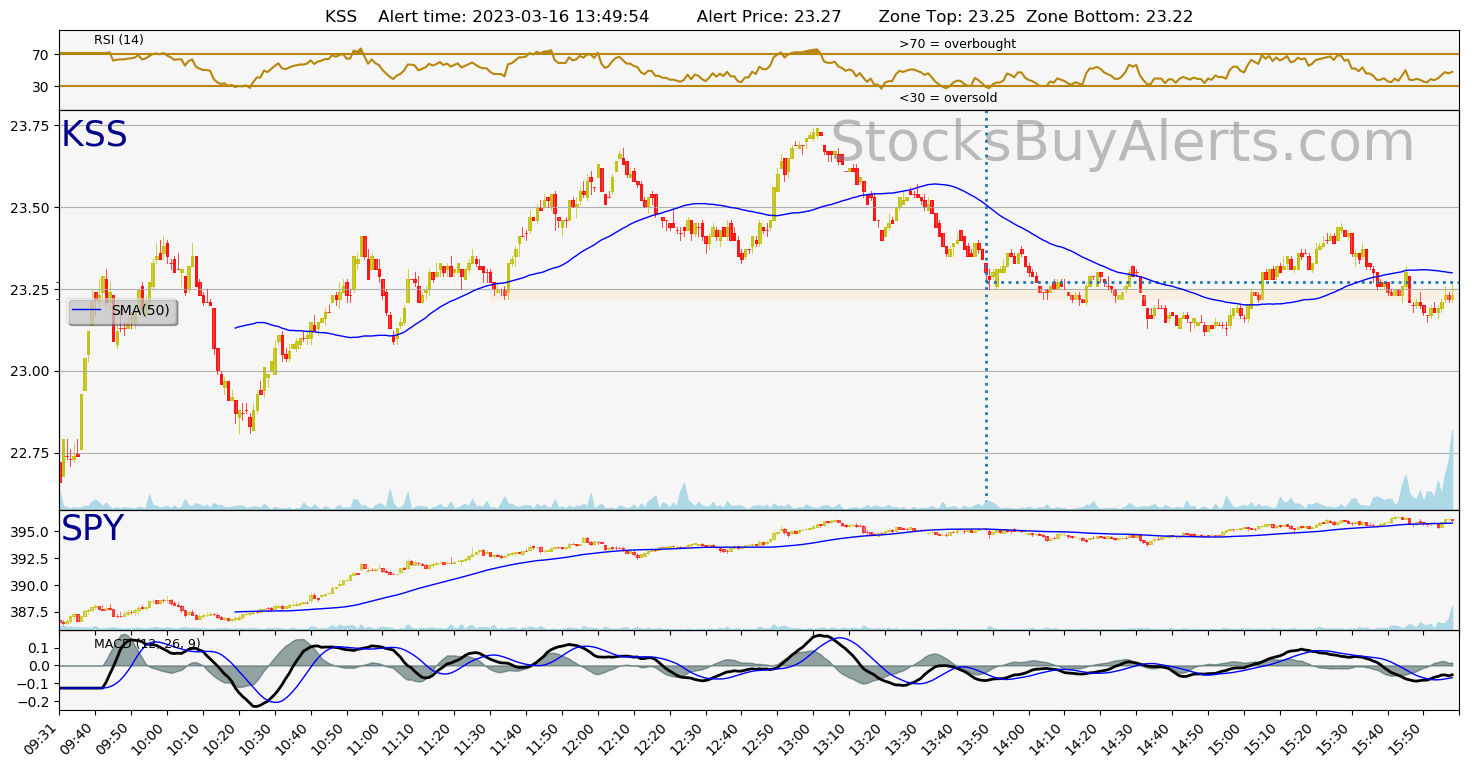The width and height of the screenshot is (1474, 768).
Task: Click 'Alert Price: 23.27' in the title
Action: [769, 17]
